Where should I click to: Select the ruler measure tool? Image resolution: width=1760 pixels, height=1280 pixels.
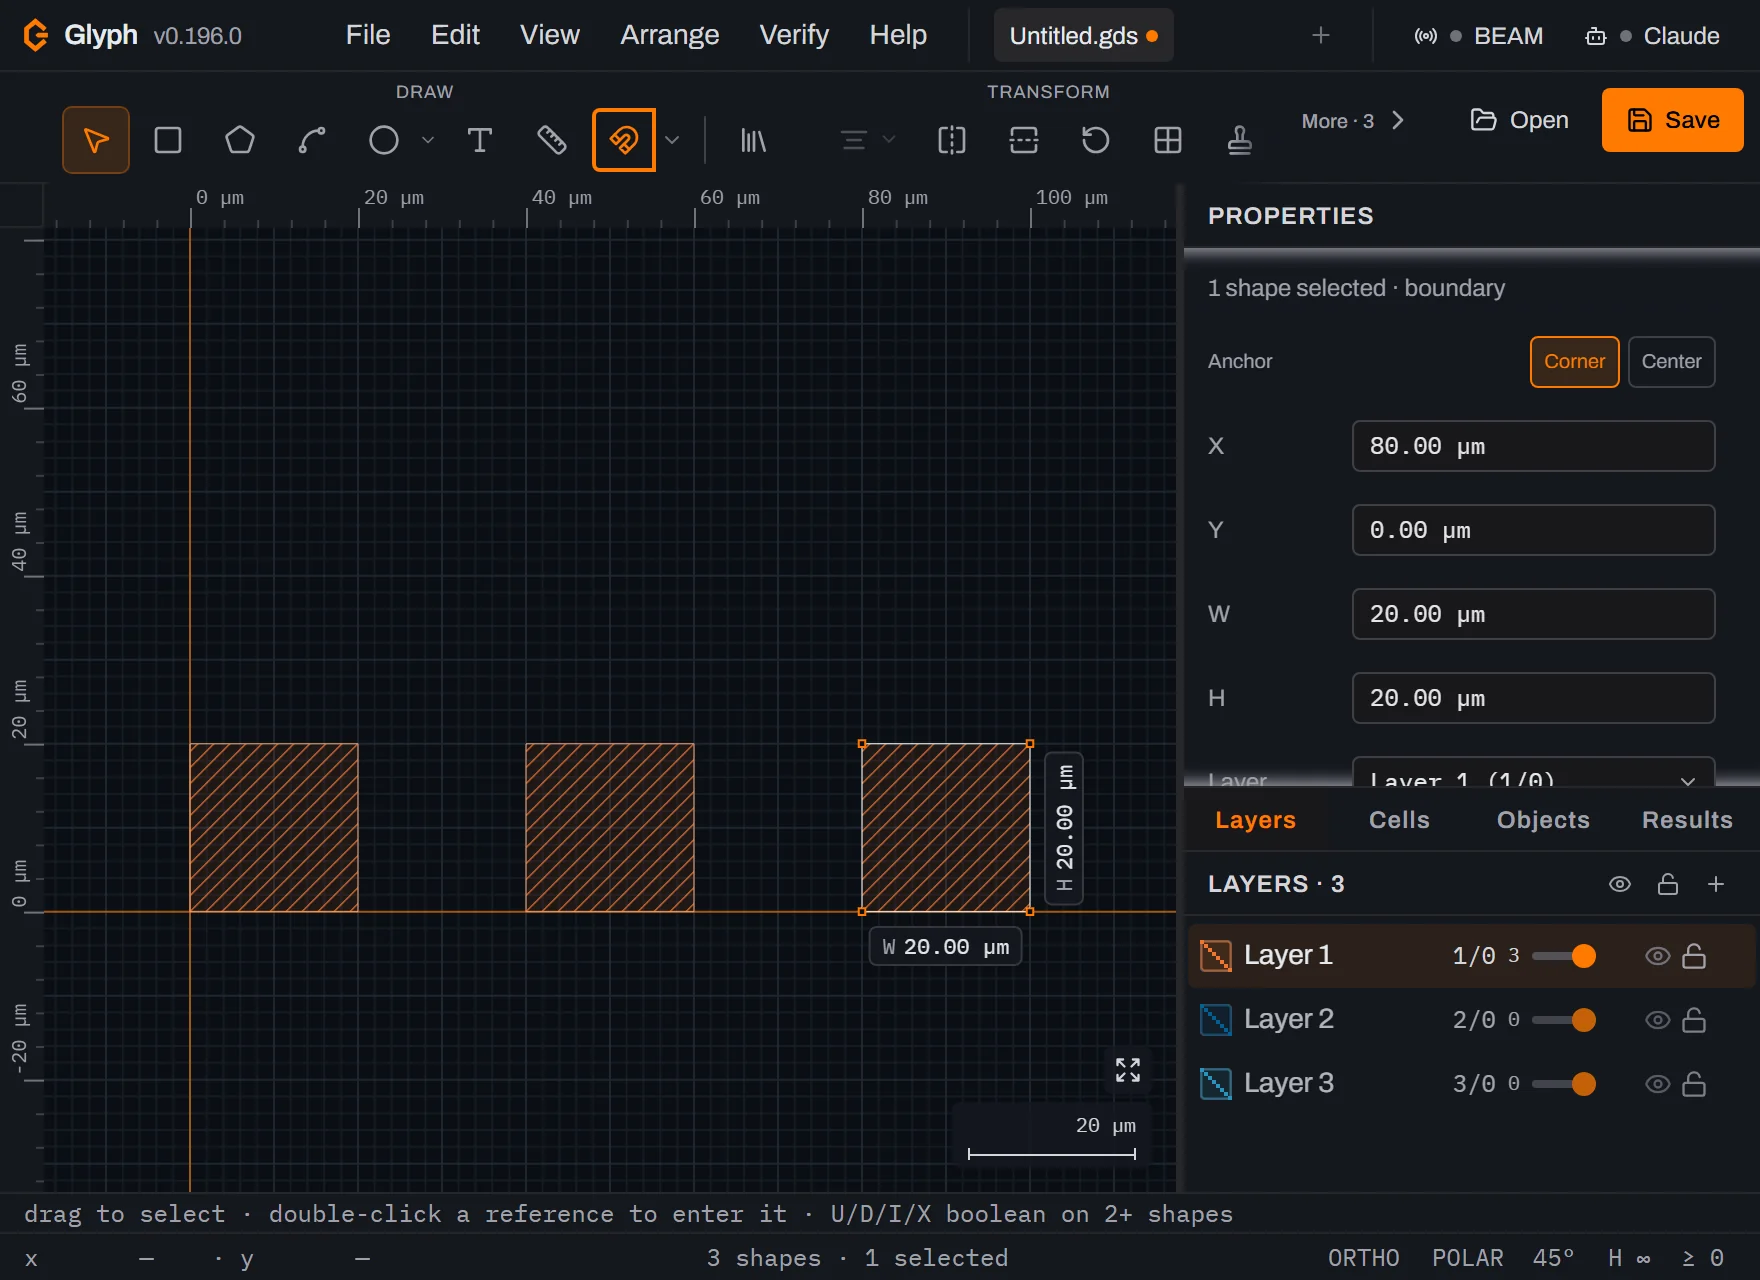point(552,140)
